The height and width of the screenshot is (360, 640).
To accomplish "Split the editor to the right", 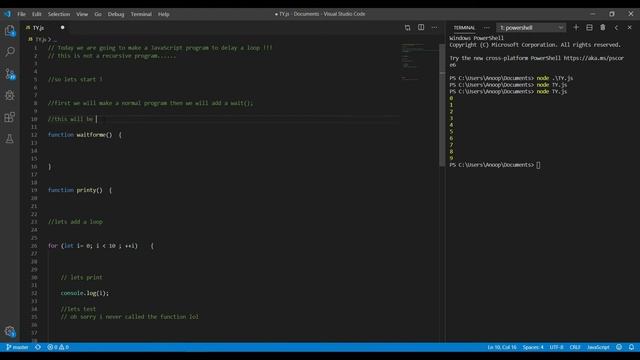I will coord(421,27).
